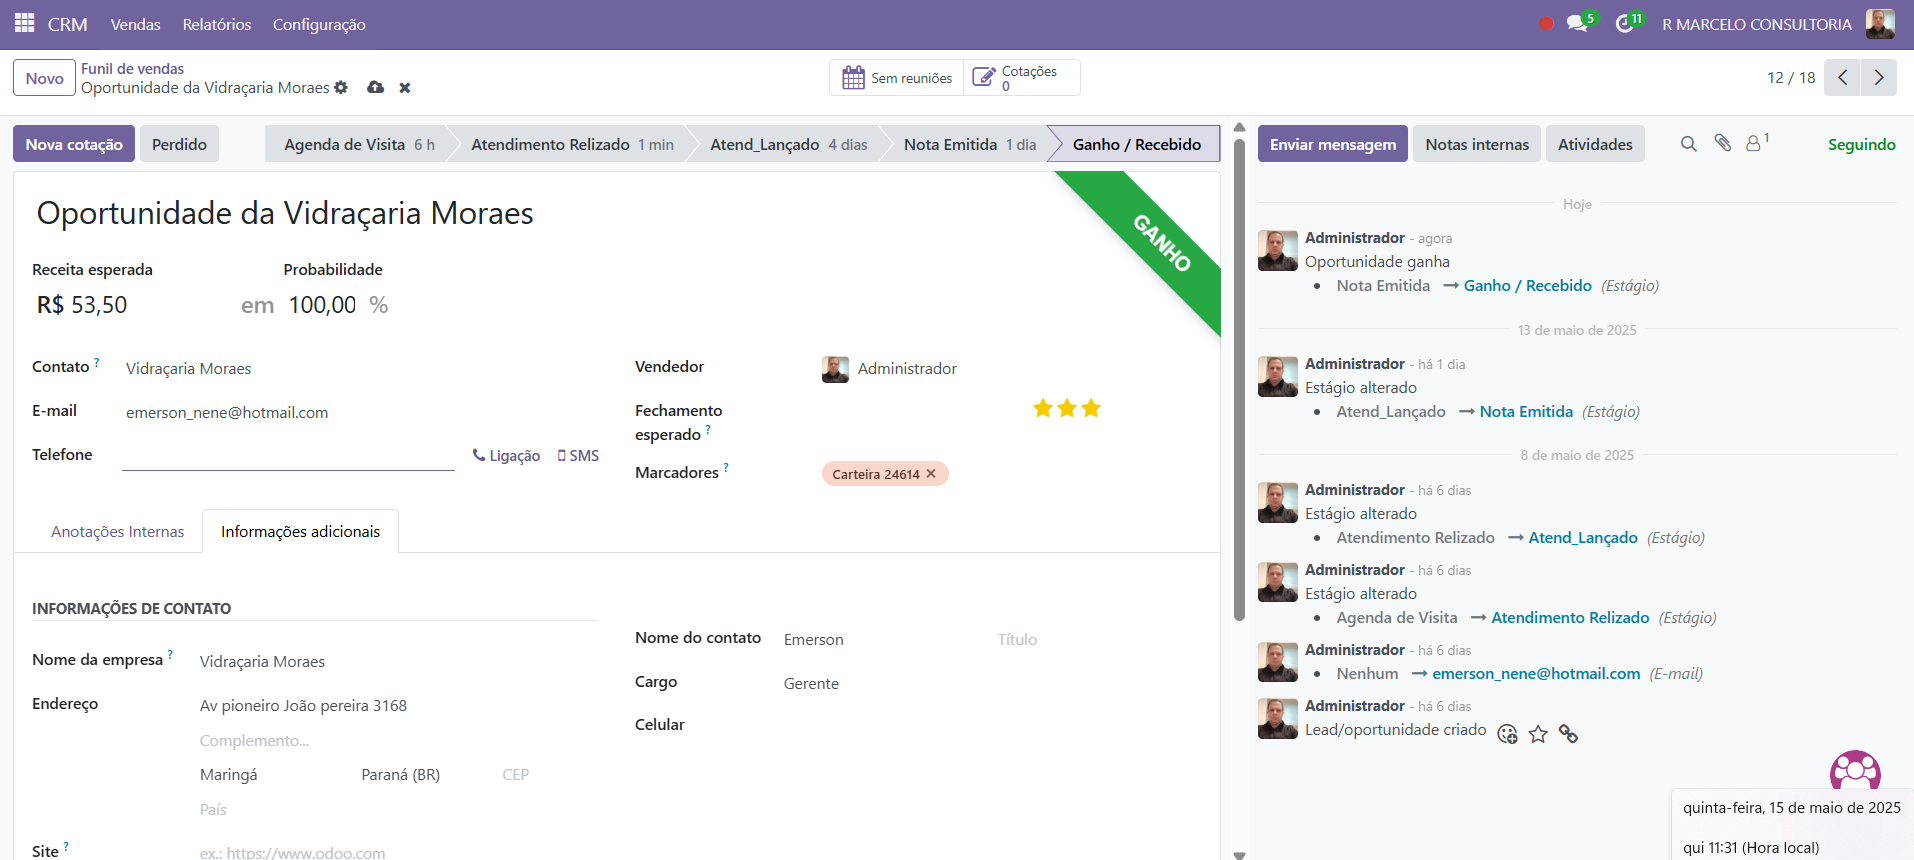Click the gear icon beside the opportunity name
The height and width of the screenshot is (860, 1914).
tap(341, 88)
